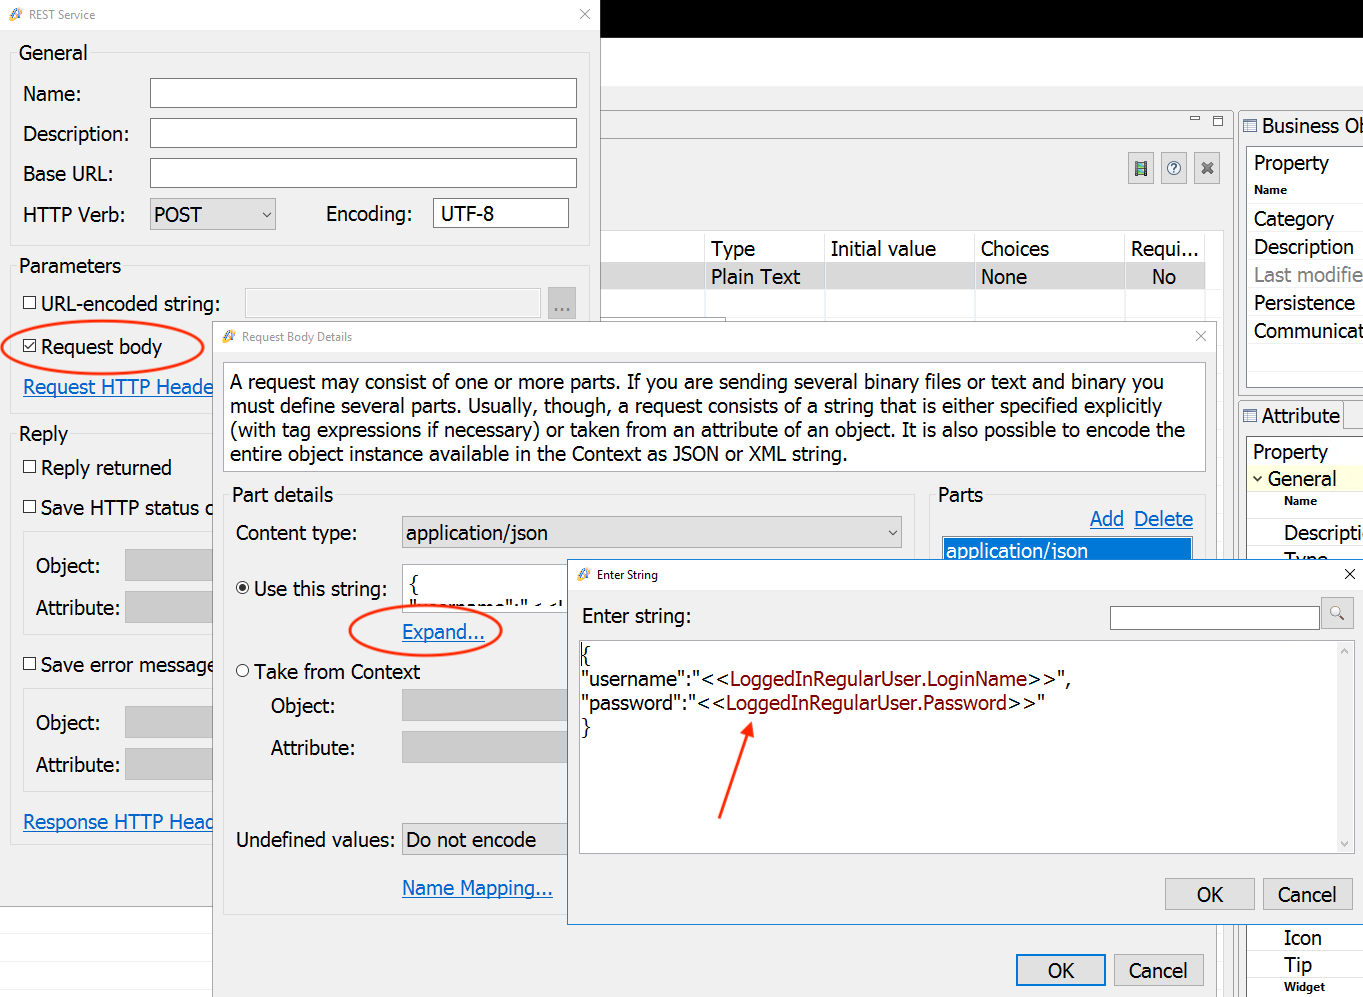
Task: Click the search field in Enter String dialog
Action: [1214, 617]
